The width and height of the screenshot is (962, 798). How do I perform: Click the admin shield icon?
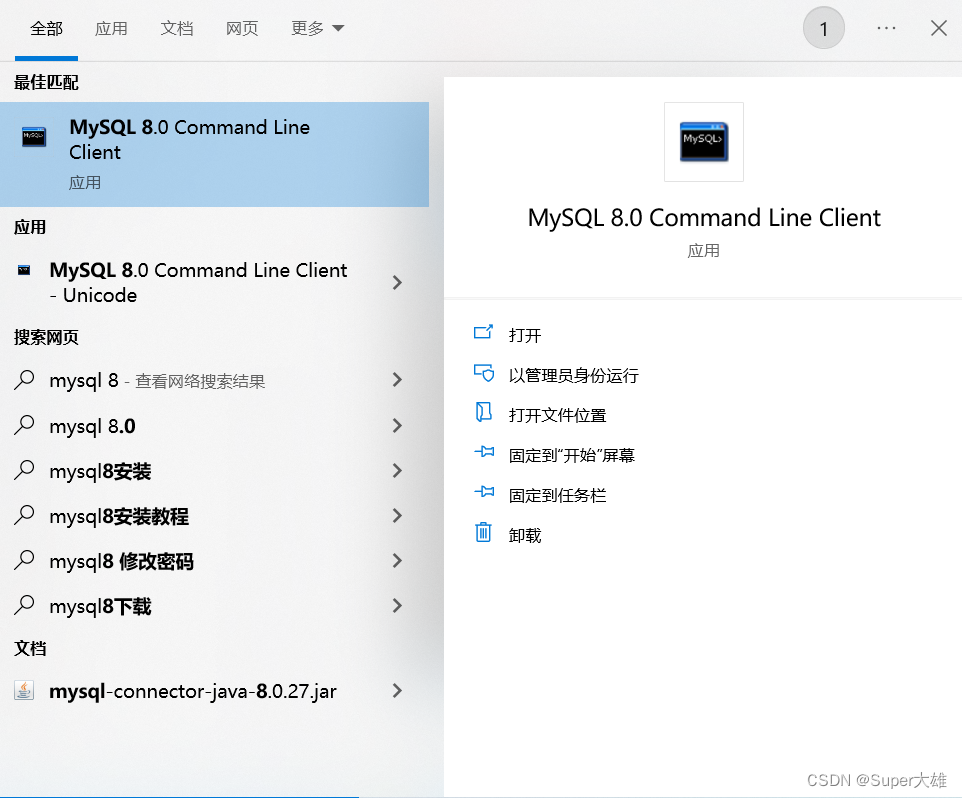coord(483,372)
